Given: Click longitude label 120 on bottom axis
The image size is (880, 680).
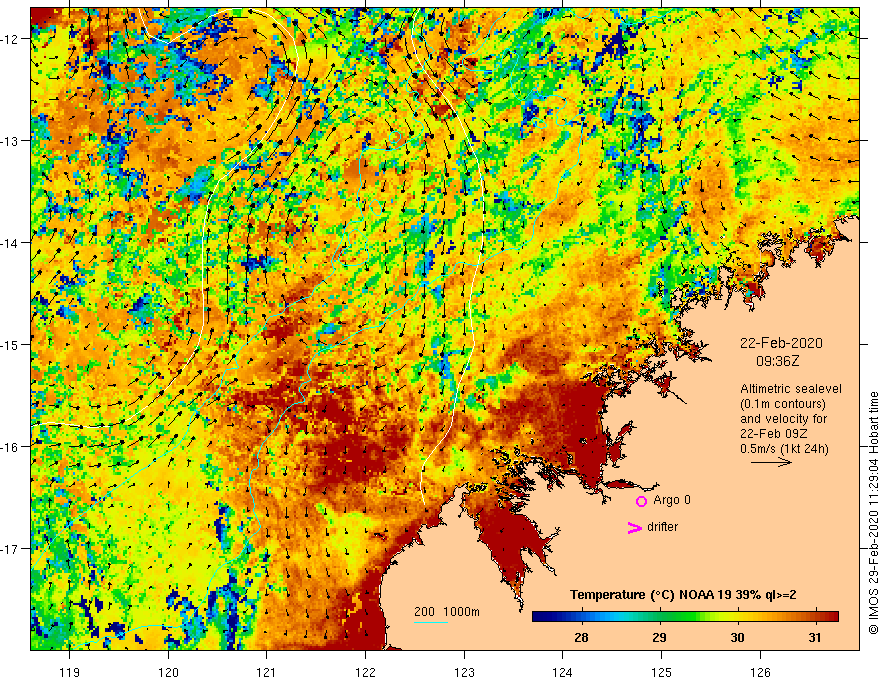Looking at the screenshot, I should [x=168, y=672].
